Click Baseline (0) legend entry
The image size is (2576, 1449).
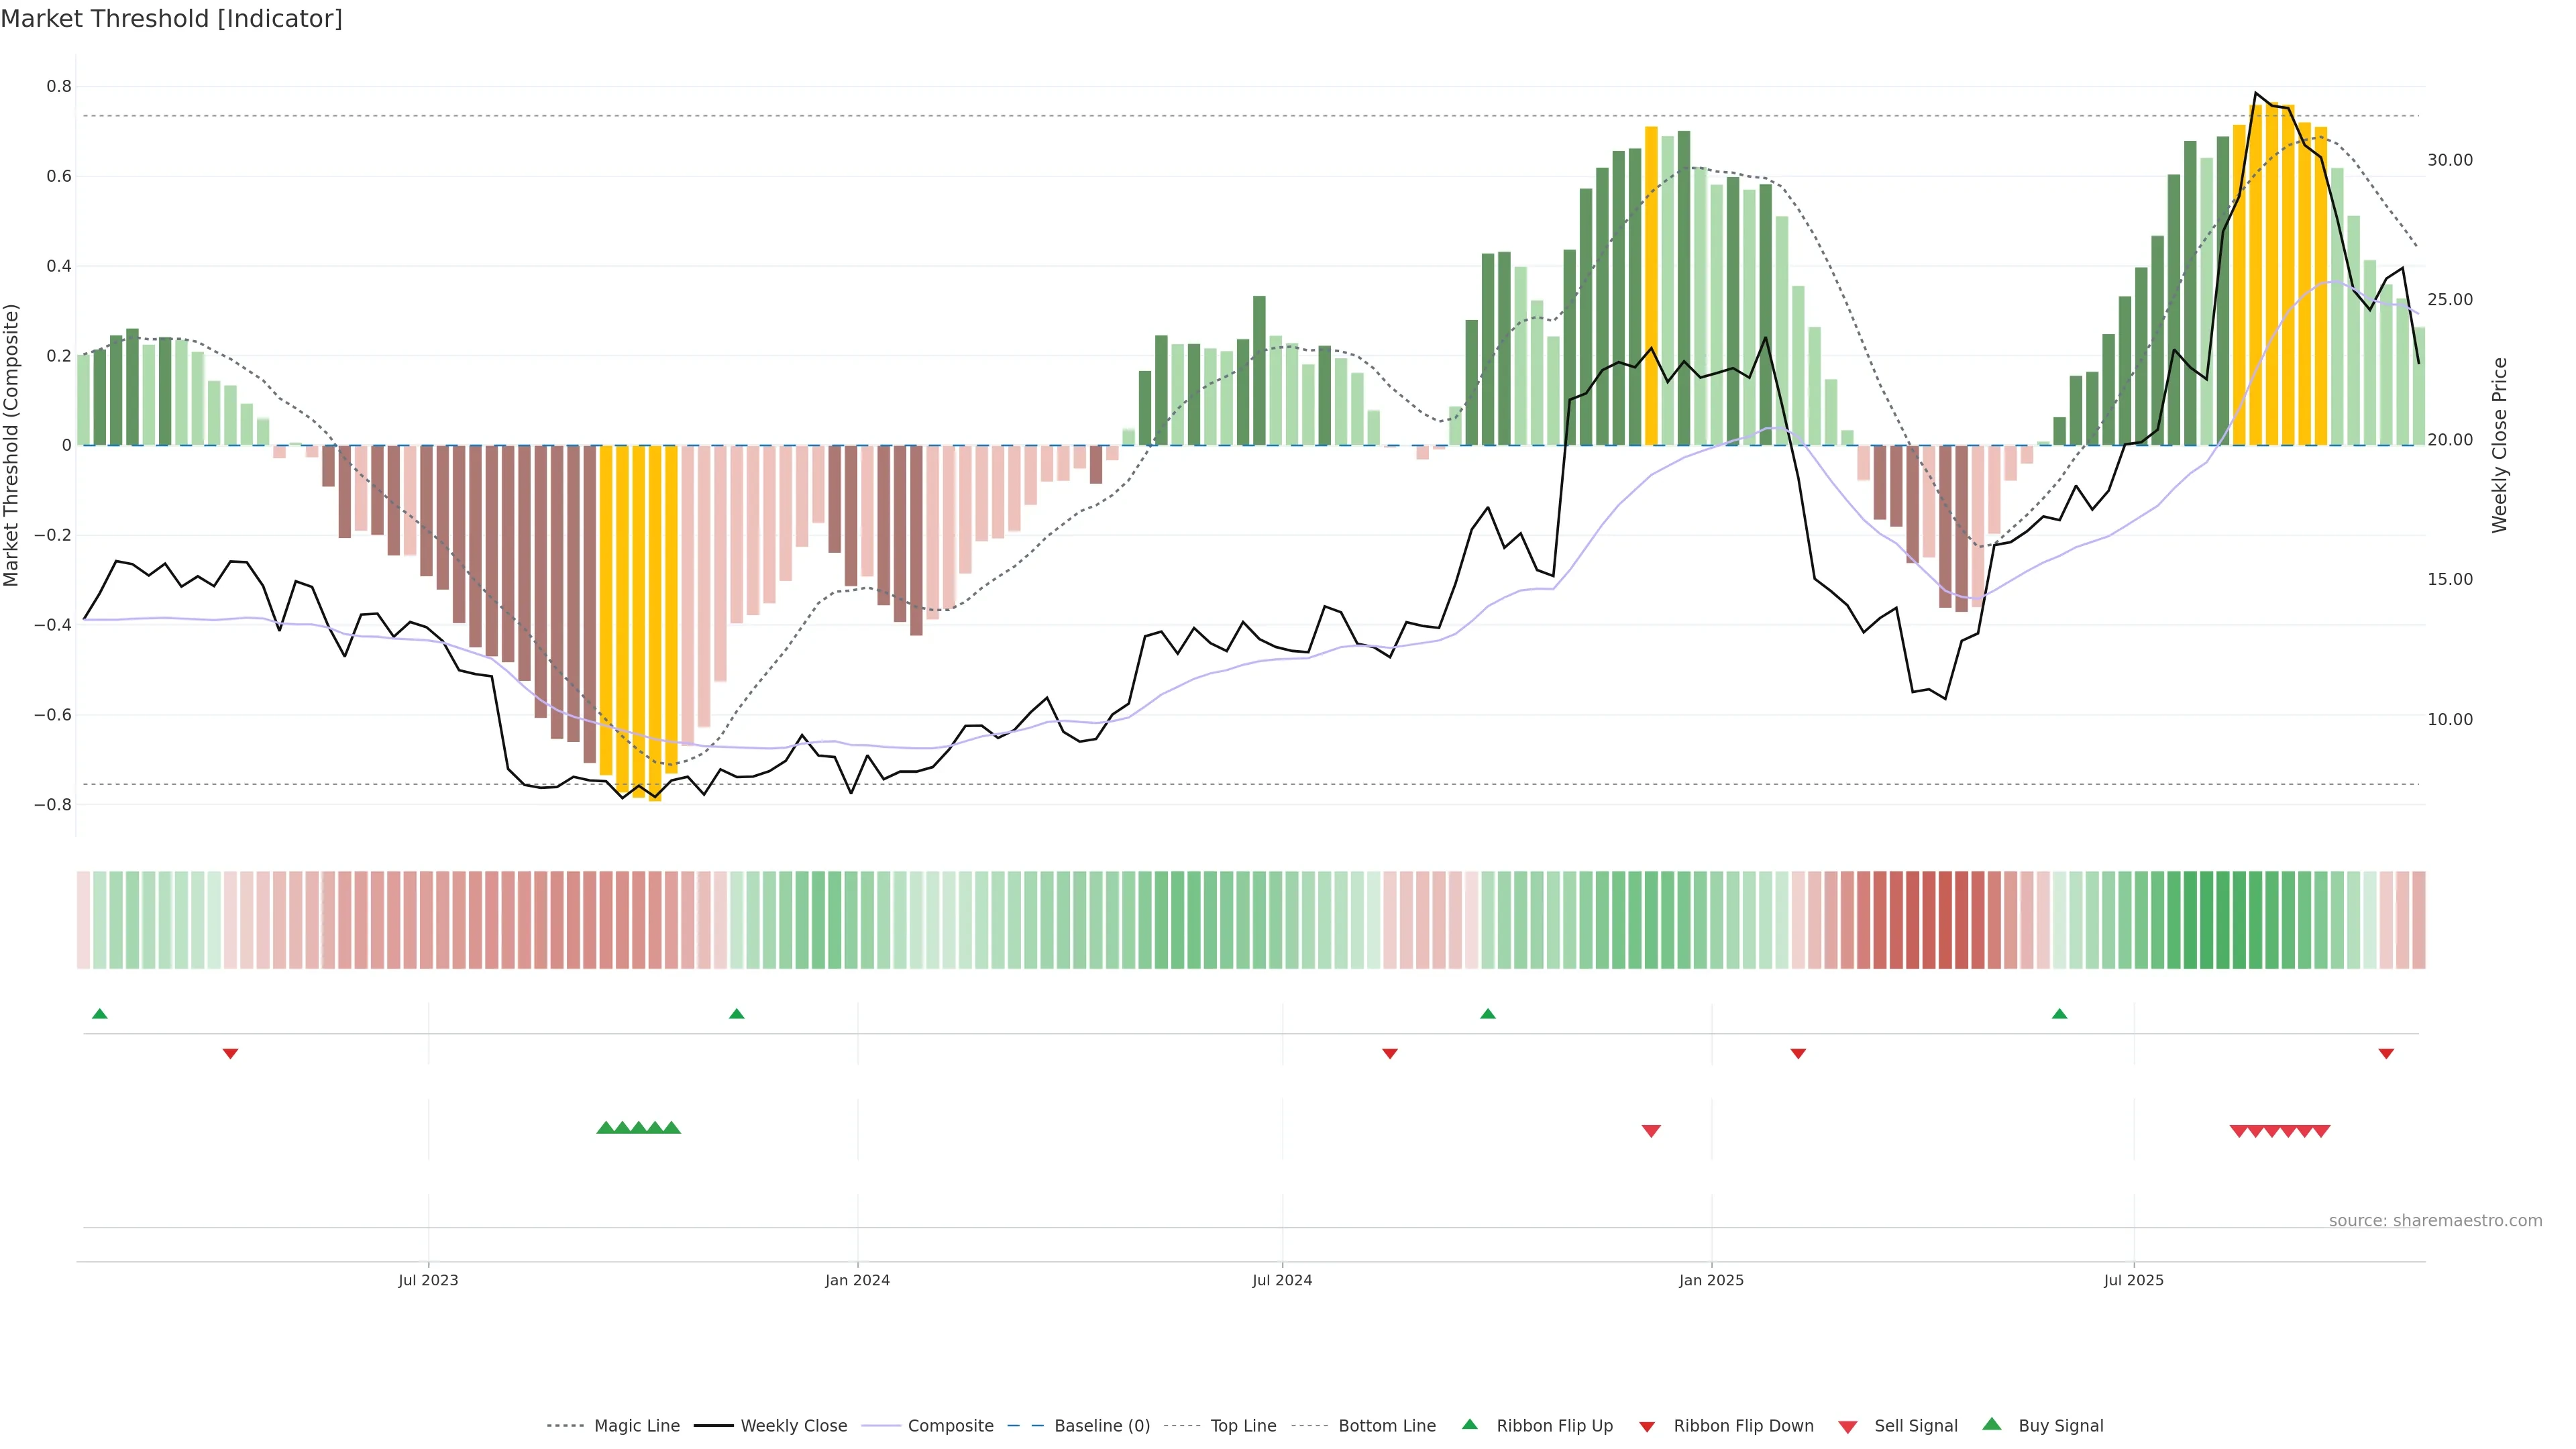tap(1102, 1426)
